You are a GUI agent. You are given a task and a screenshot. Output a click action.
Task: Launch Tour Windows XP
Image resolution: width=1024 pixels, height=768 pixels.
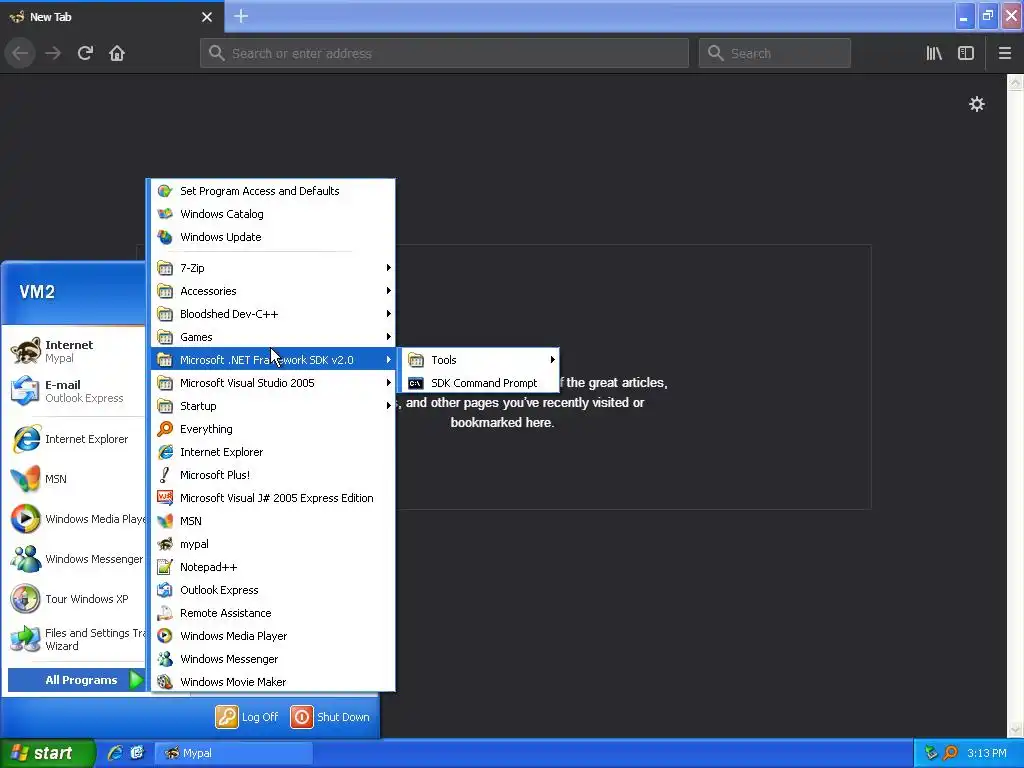click(x=76, y=599)
